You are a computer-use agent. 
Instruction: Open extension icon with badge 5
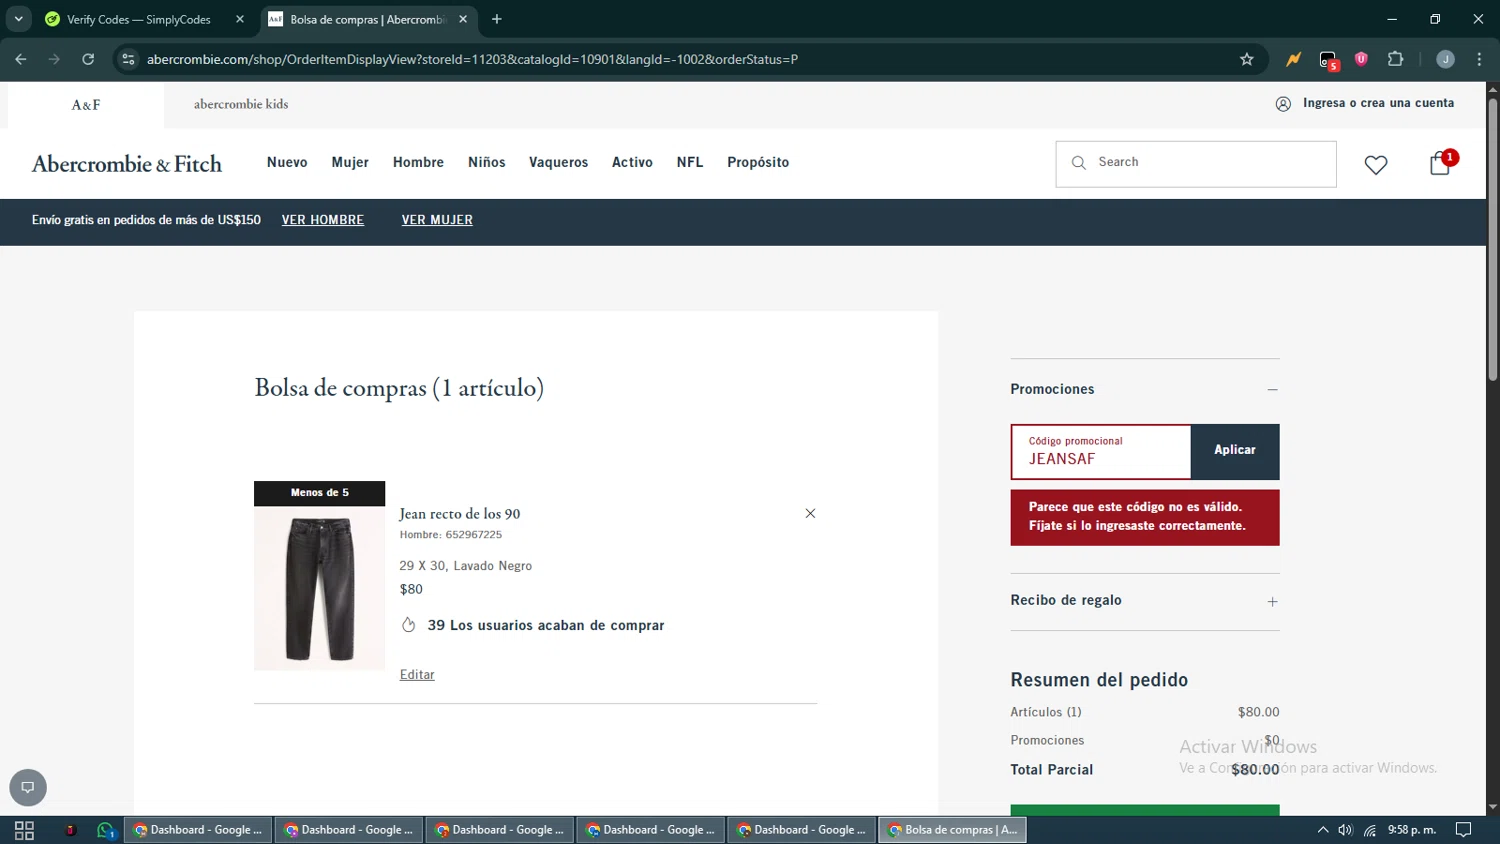[x=1328, y=61]
